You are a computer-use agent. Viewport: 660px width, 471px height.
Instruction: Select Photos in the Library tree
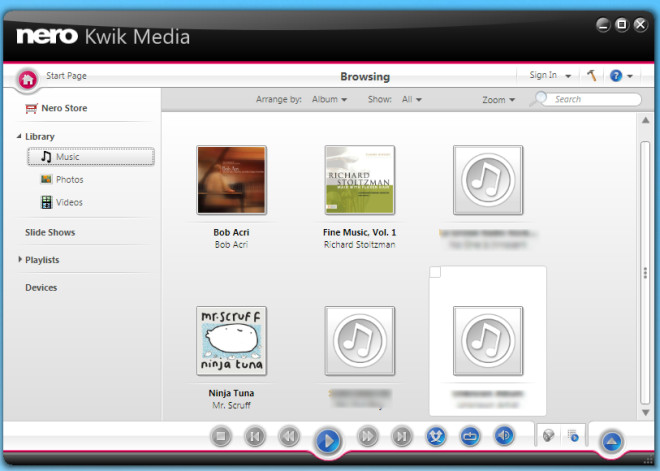[69, 179]
